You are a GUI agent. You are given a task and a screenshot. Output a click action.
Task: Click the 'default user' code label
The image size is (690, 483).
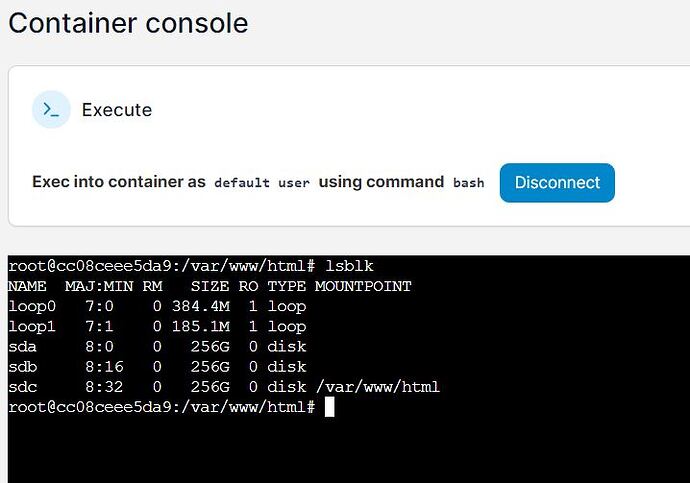(262, 183)
